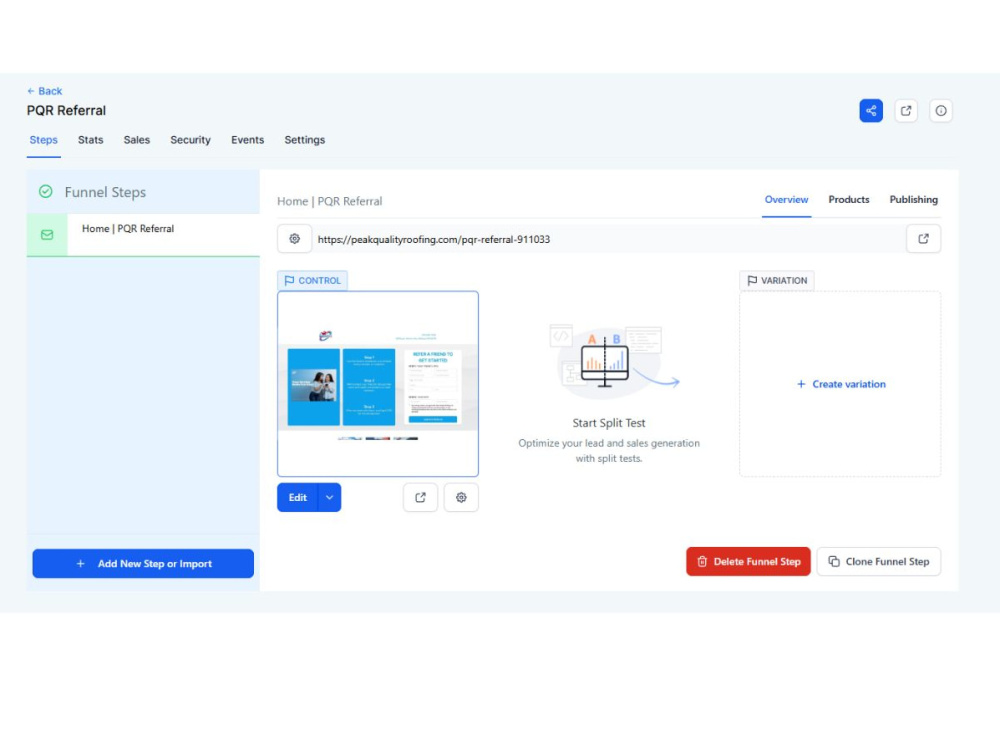Expand the Edit button dropdown arrow
This screenshot has height=749, width=1000.
(329, 497)
